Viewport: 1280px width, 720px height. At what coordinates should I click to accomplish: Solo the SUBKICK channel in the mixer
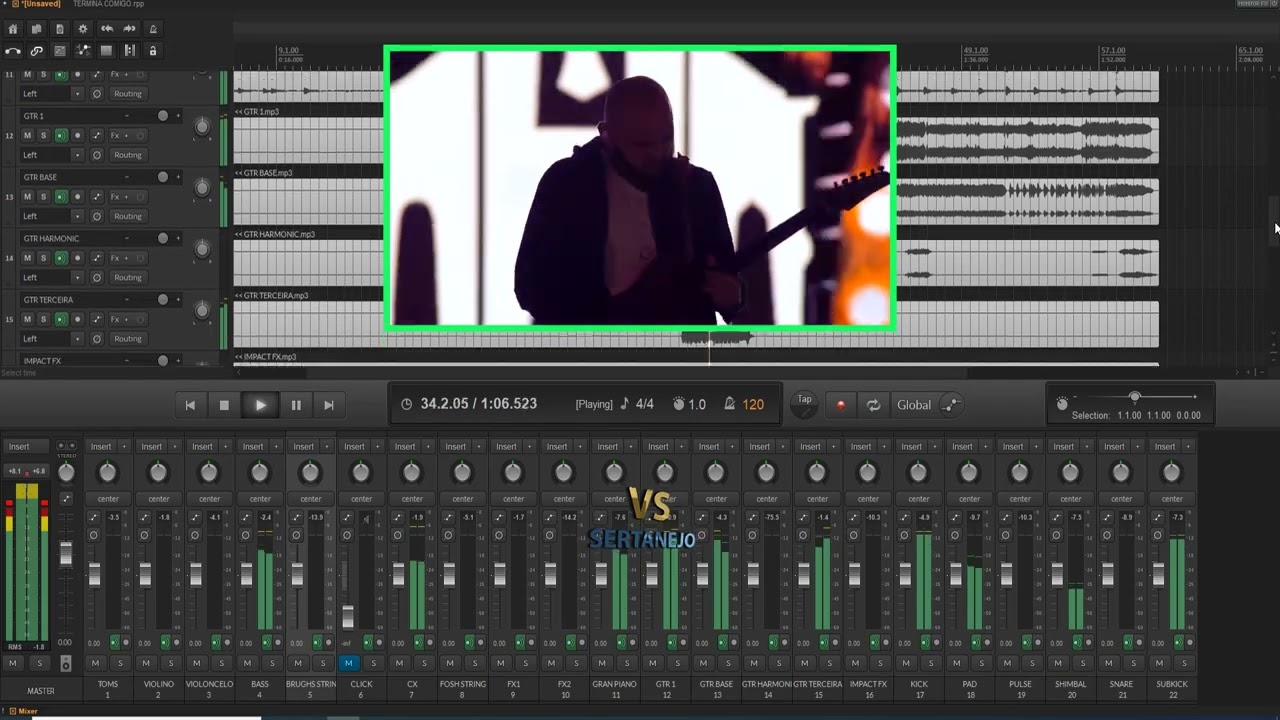(1184, 663)
